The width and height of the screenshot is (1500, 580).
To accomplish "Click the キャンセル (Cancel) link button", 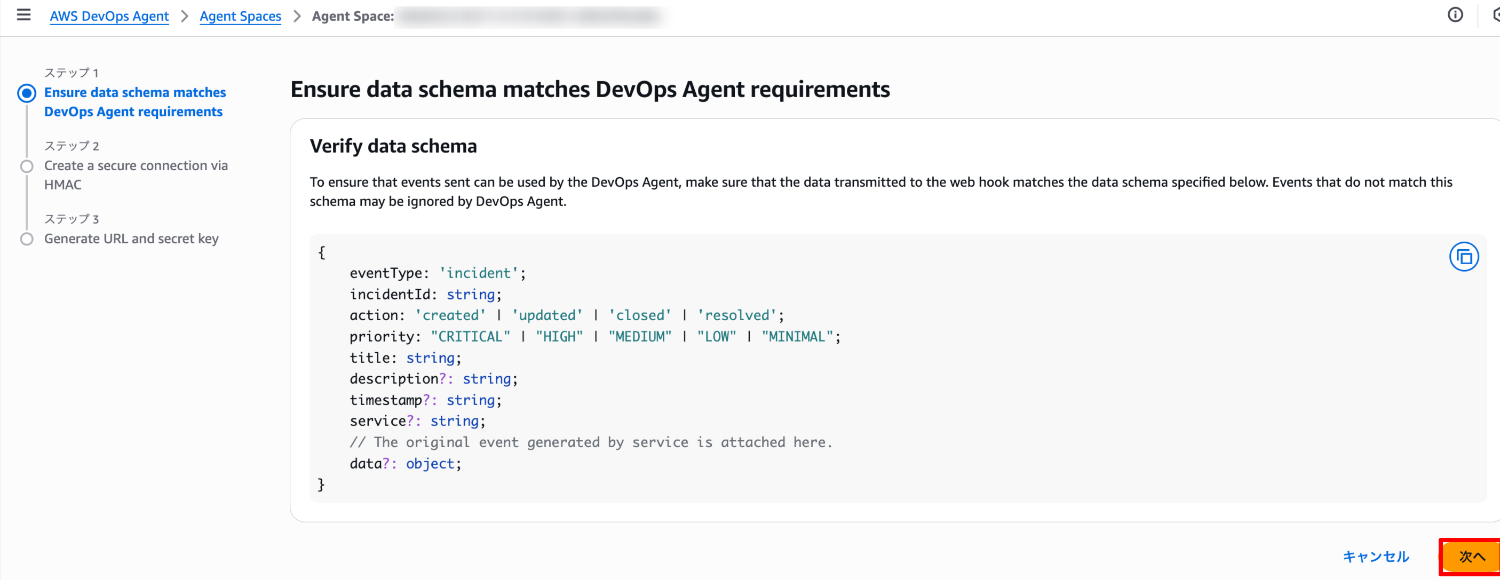I will coord(1376,557).
